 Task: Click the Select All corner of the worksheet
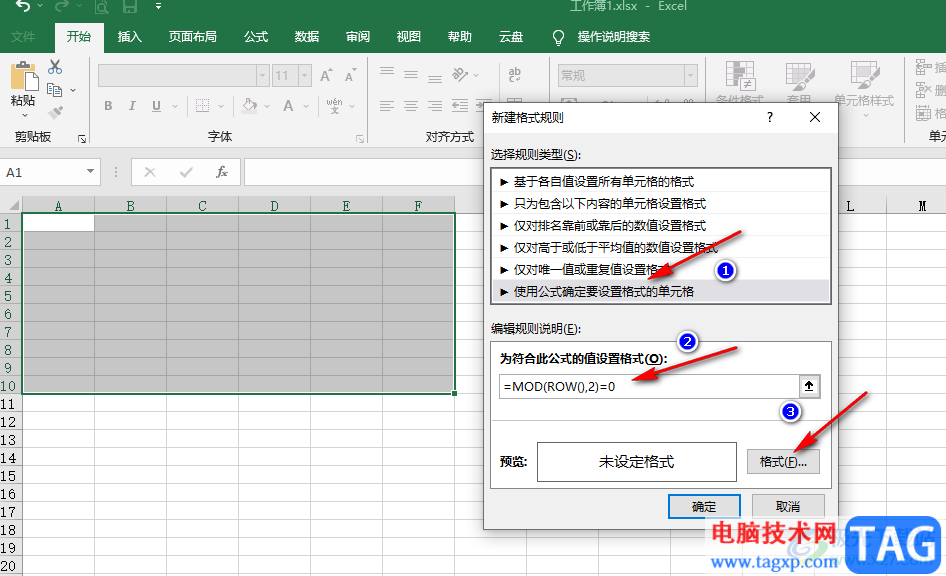click(x=11, y=205)
